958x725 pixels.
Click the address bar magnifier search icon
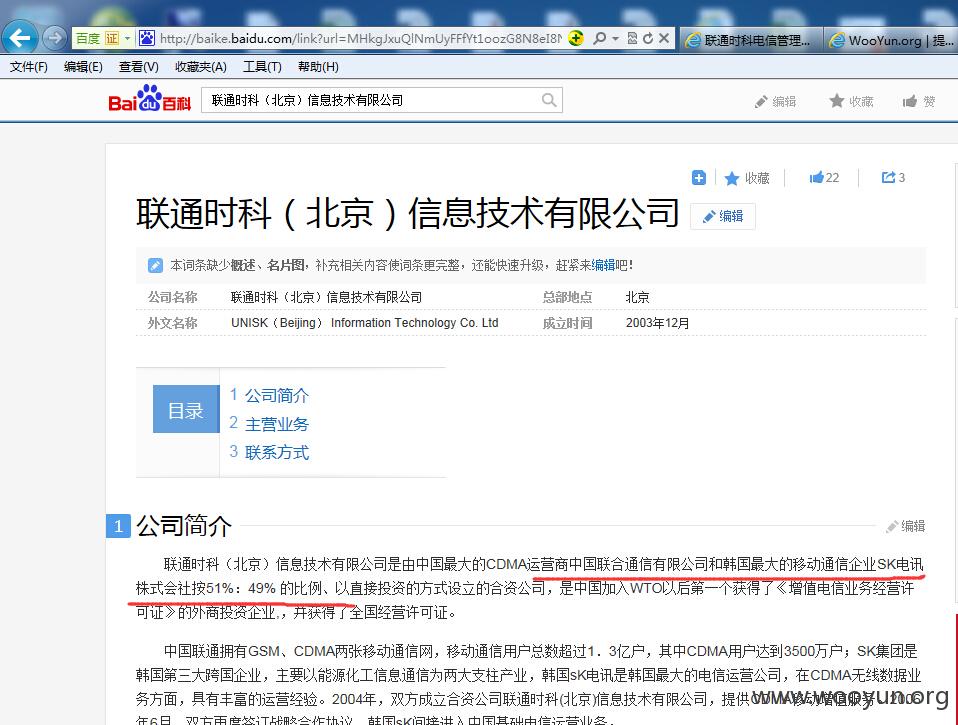point(600,38)
